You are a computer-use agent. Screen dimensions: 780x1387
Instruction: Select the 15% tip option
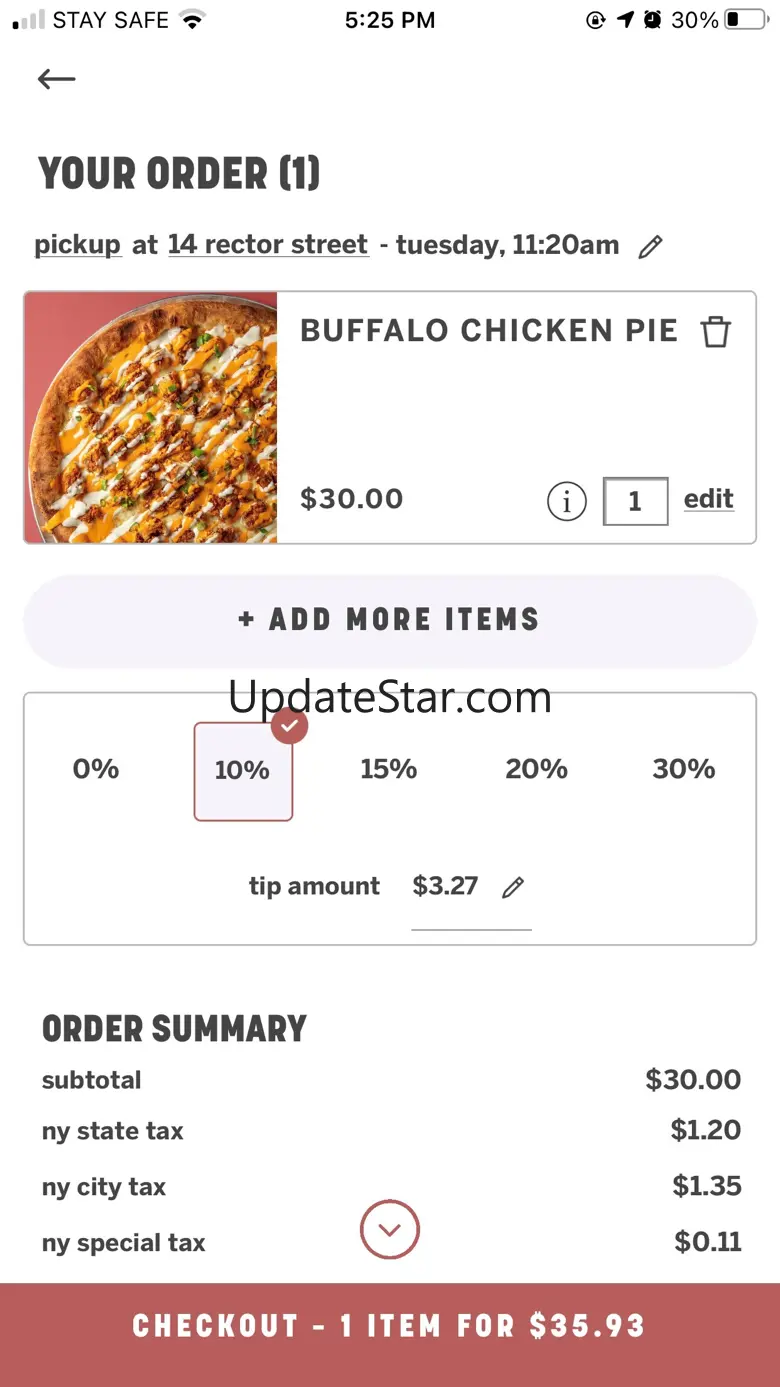coord(389,769)
